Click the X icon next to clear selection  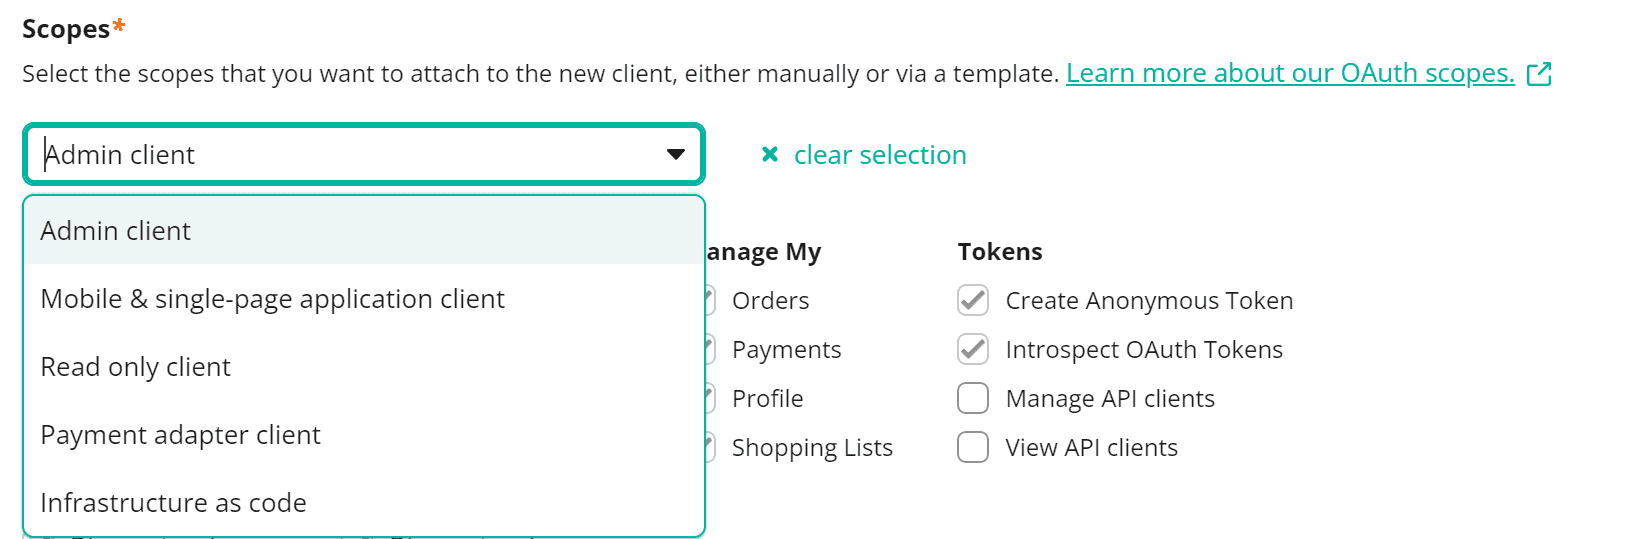click(770, 154)
